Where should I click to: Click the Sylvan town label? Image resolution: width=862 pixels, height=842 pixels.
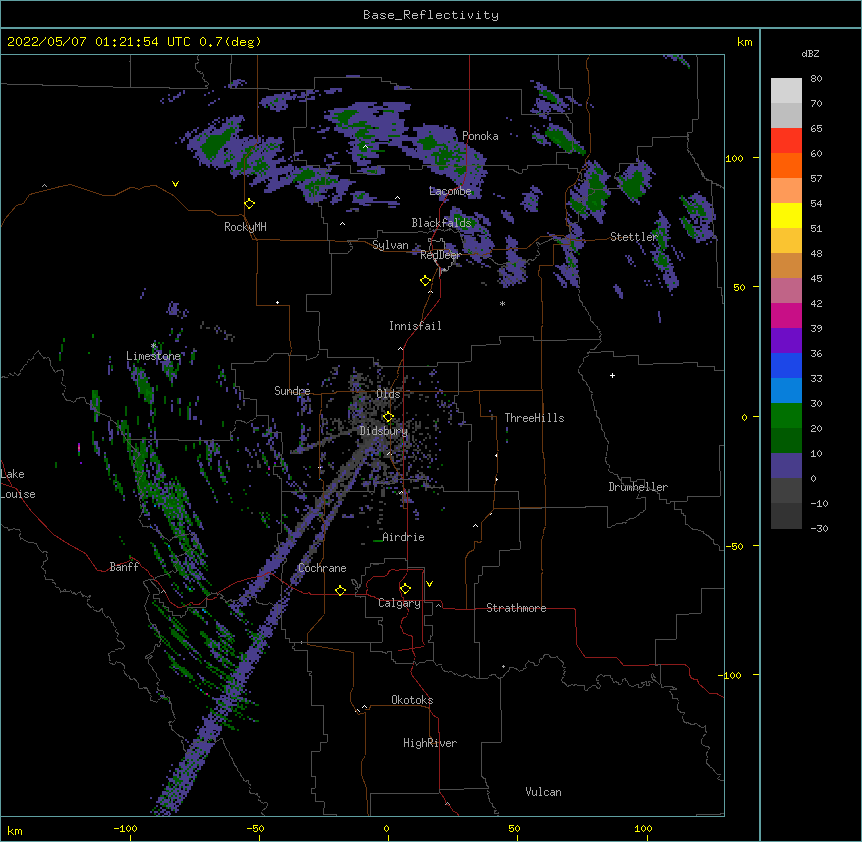point(390,245)
